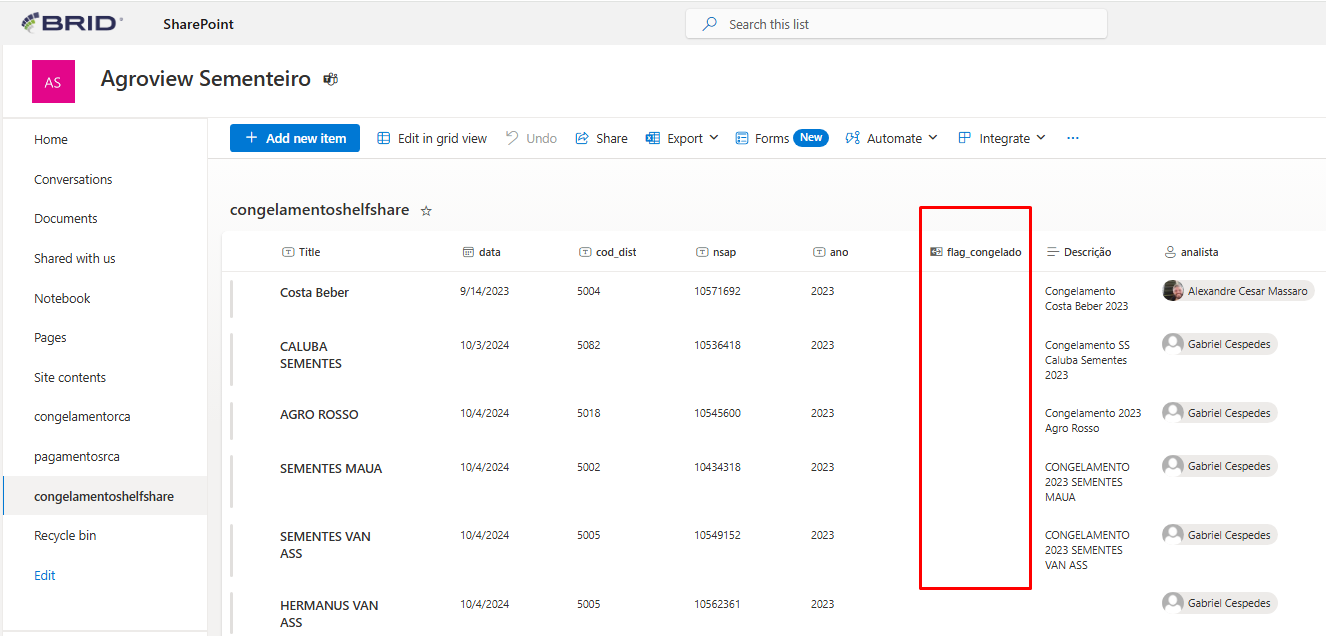Open the SEMENTES VAN ASS item
This screenshot has height=636, width=1326.
325,545
